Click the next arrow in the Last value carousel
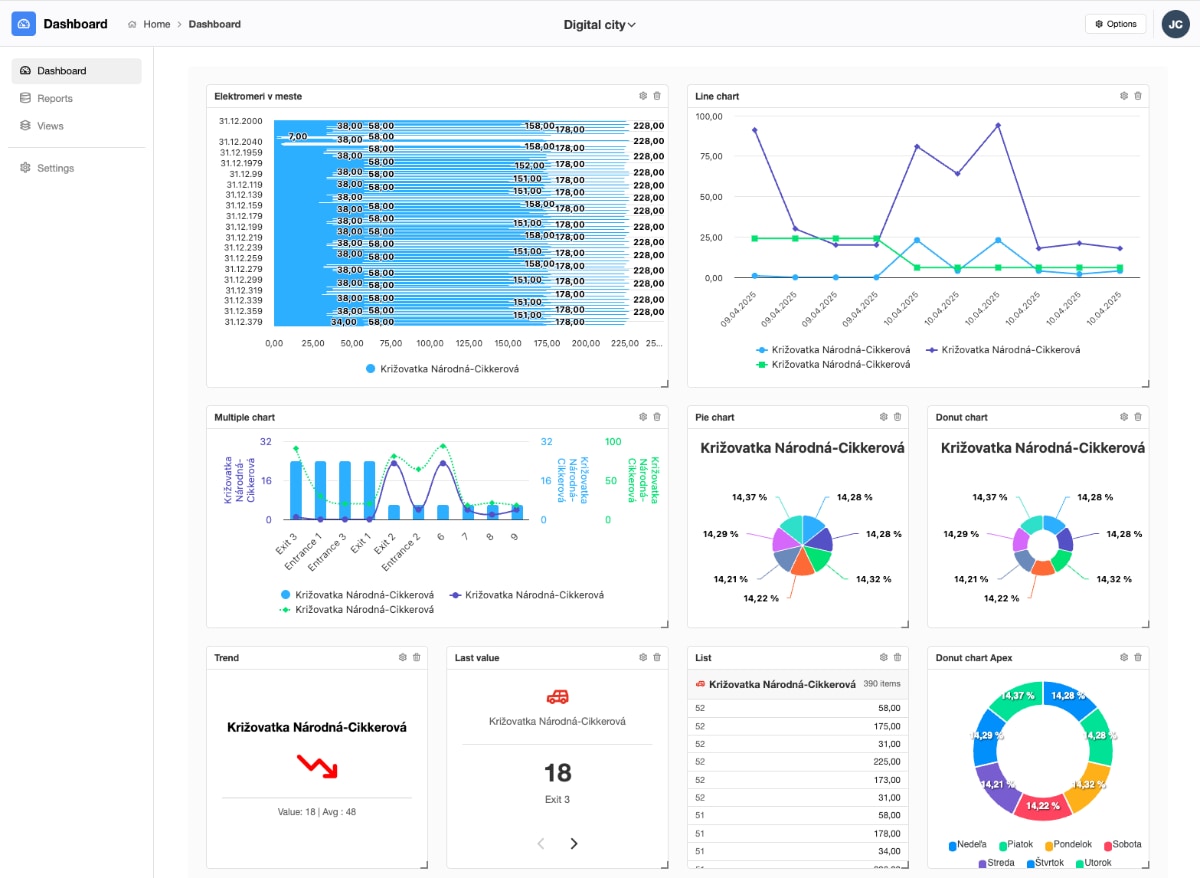Screen dimensions: 1200x878 [573, 843]
